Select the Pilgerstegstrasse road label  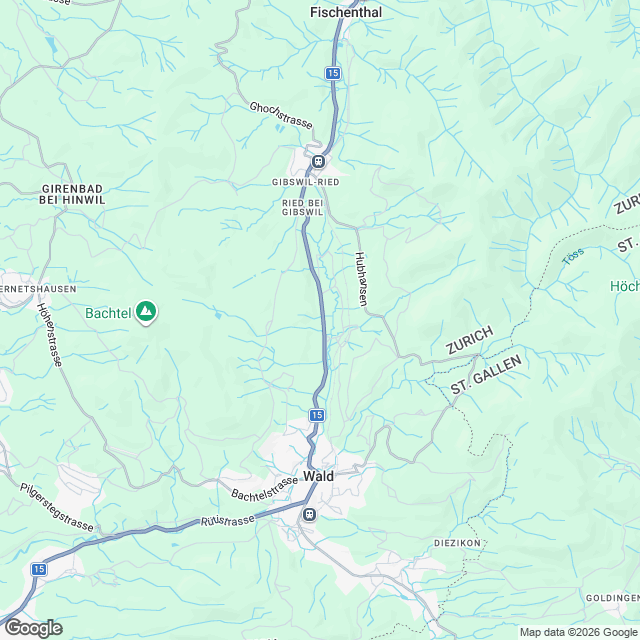(57, 507)
